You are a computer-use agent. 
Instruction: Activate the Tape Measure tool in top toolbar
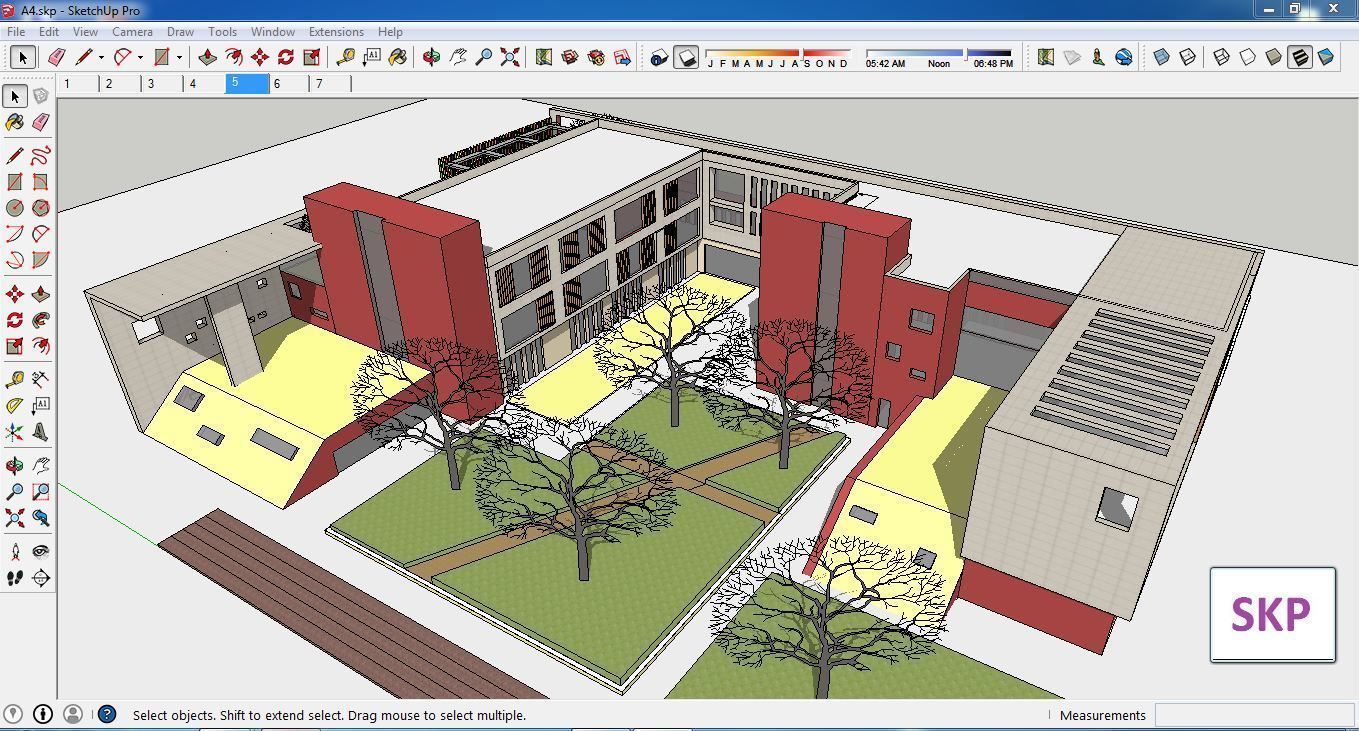tap(345, 57)
